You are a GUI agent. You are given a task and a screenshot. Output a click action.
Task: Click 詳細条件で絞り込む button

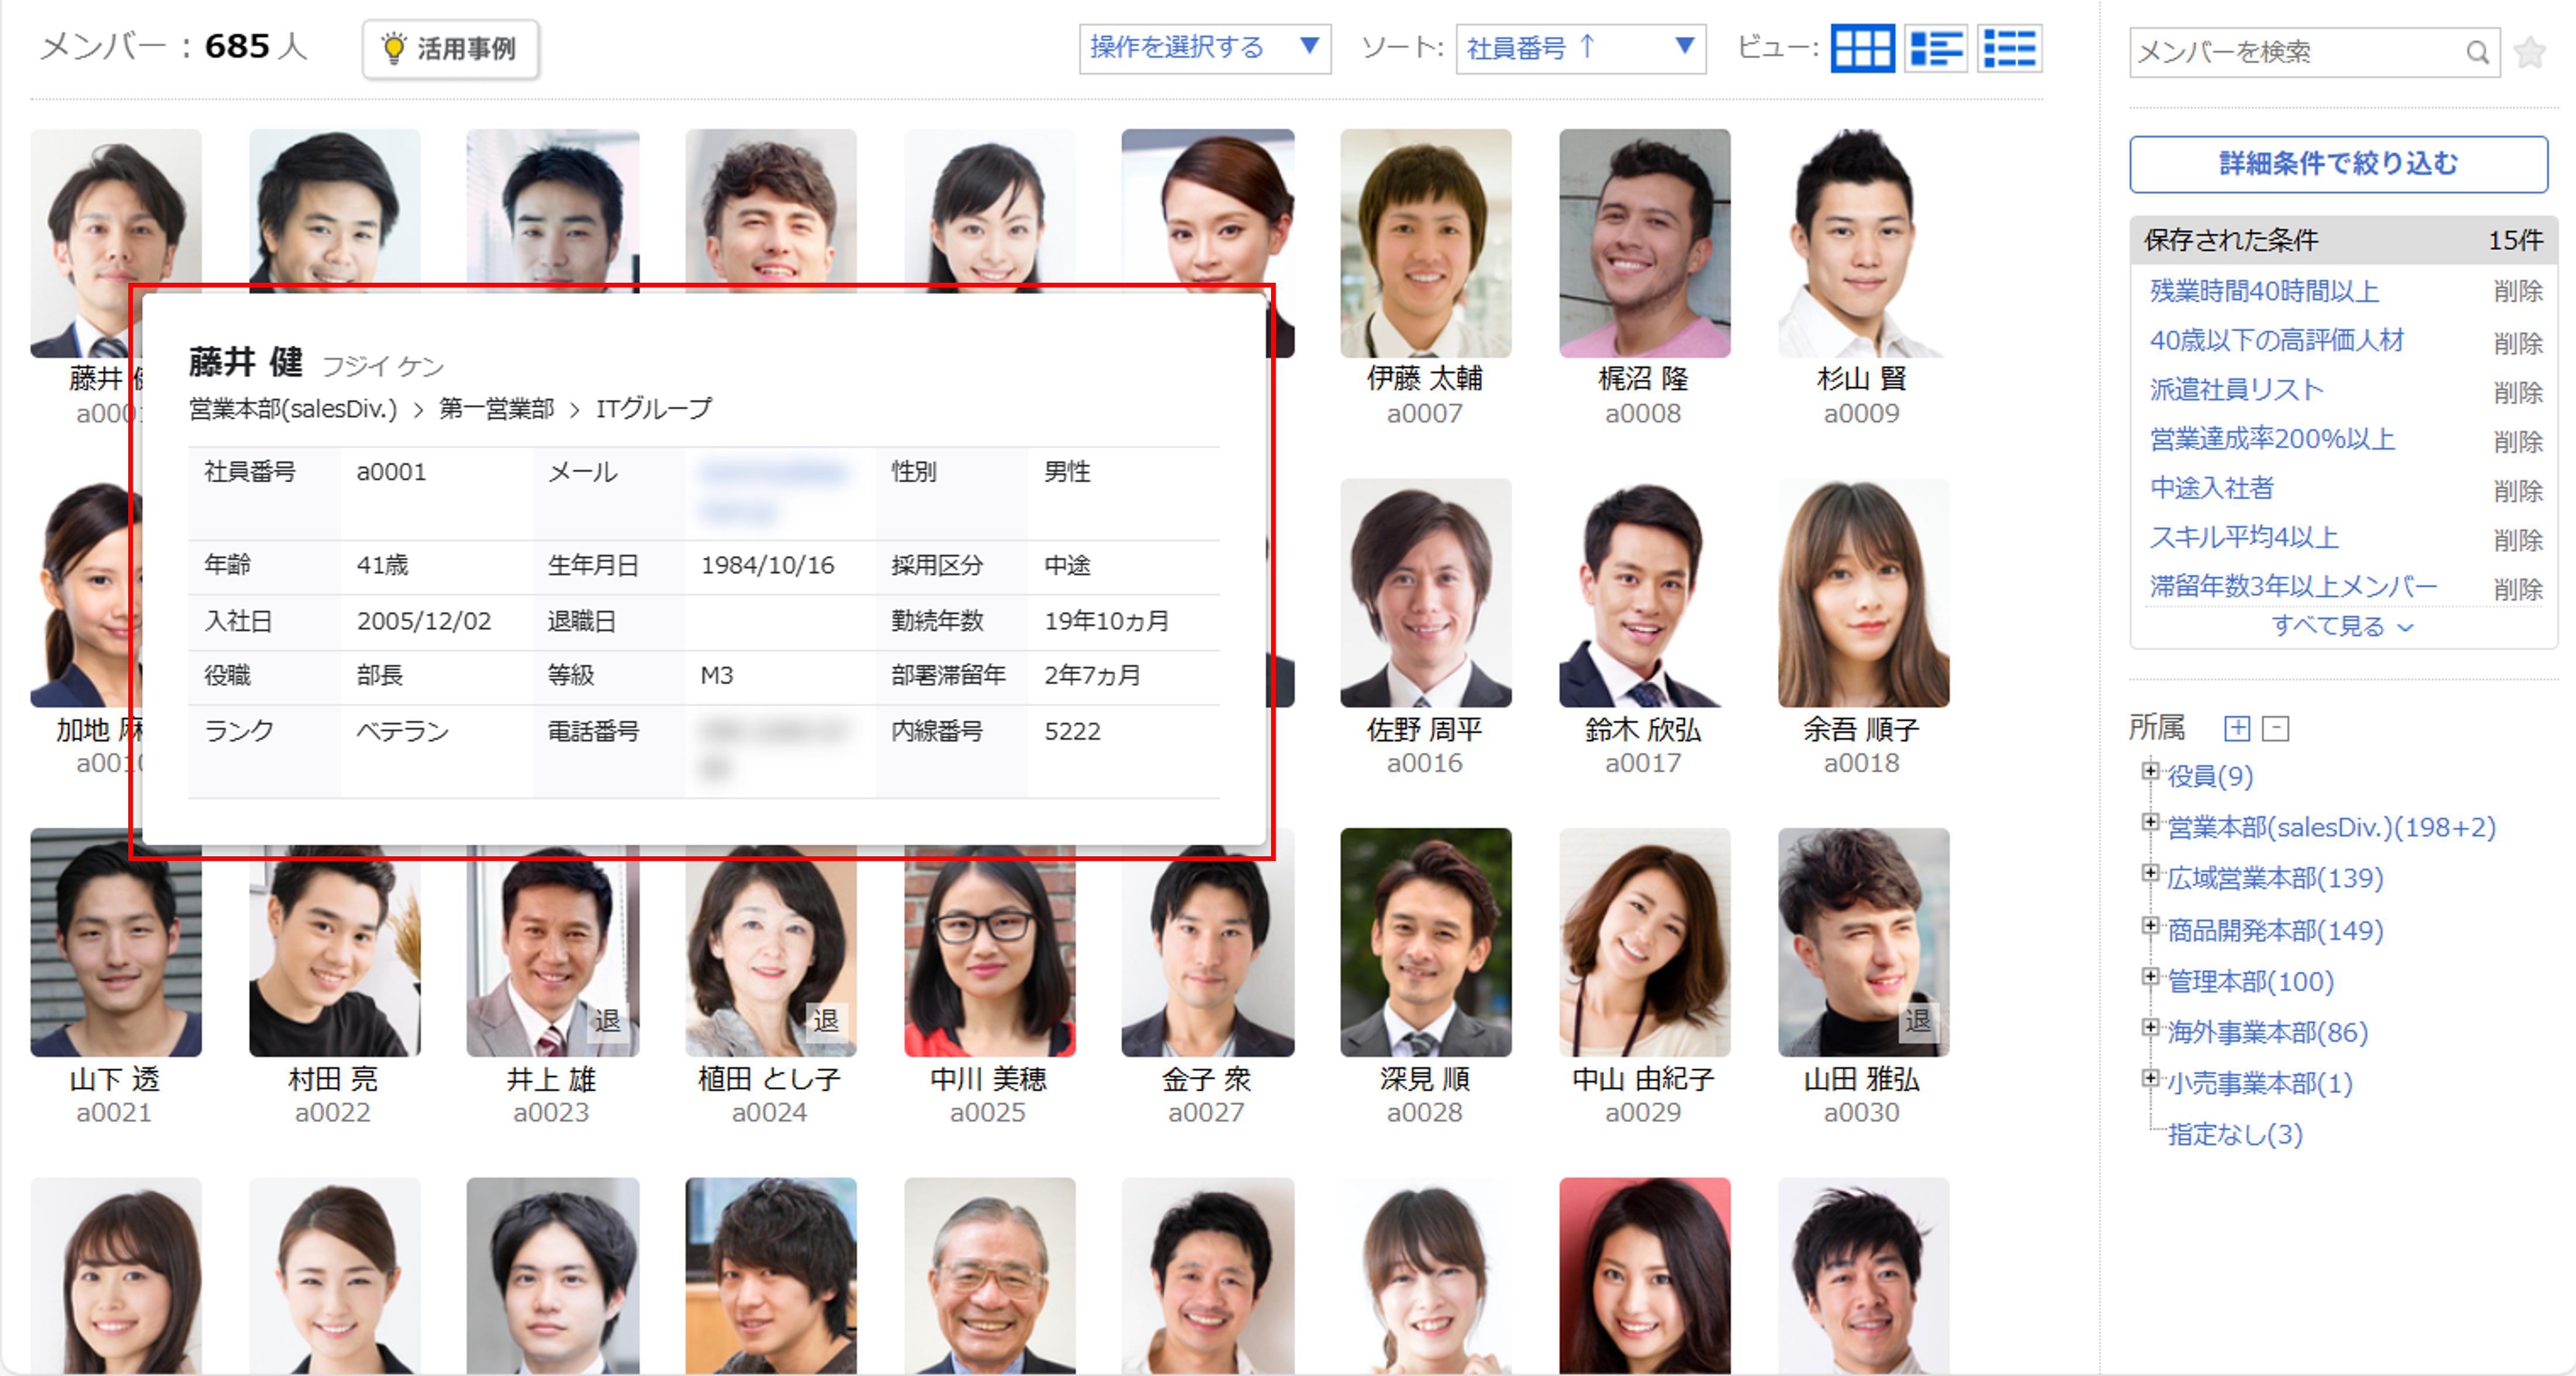(x=2338, y=163)
